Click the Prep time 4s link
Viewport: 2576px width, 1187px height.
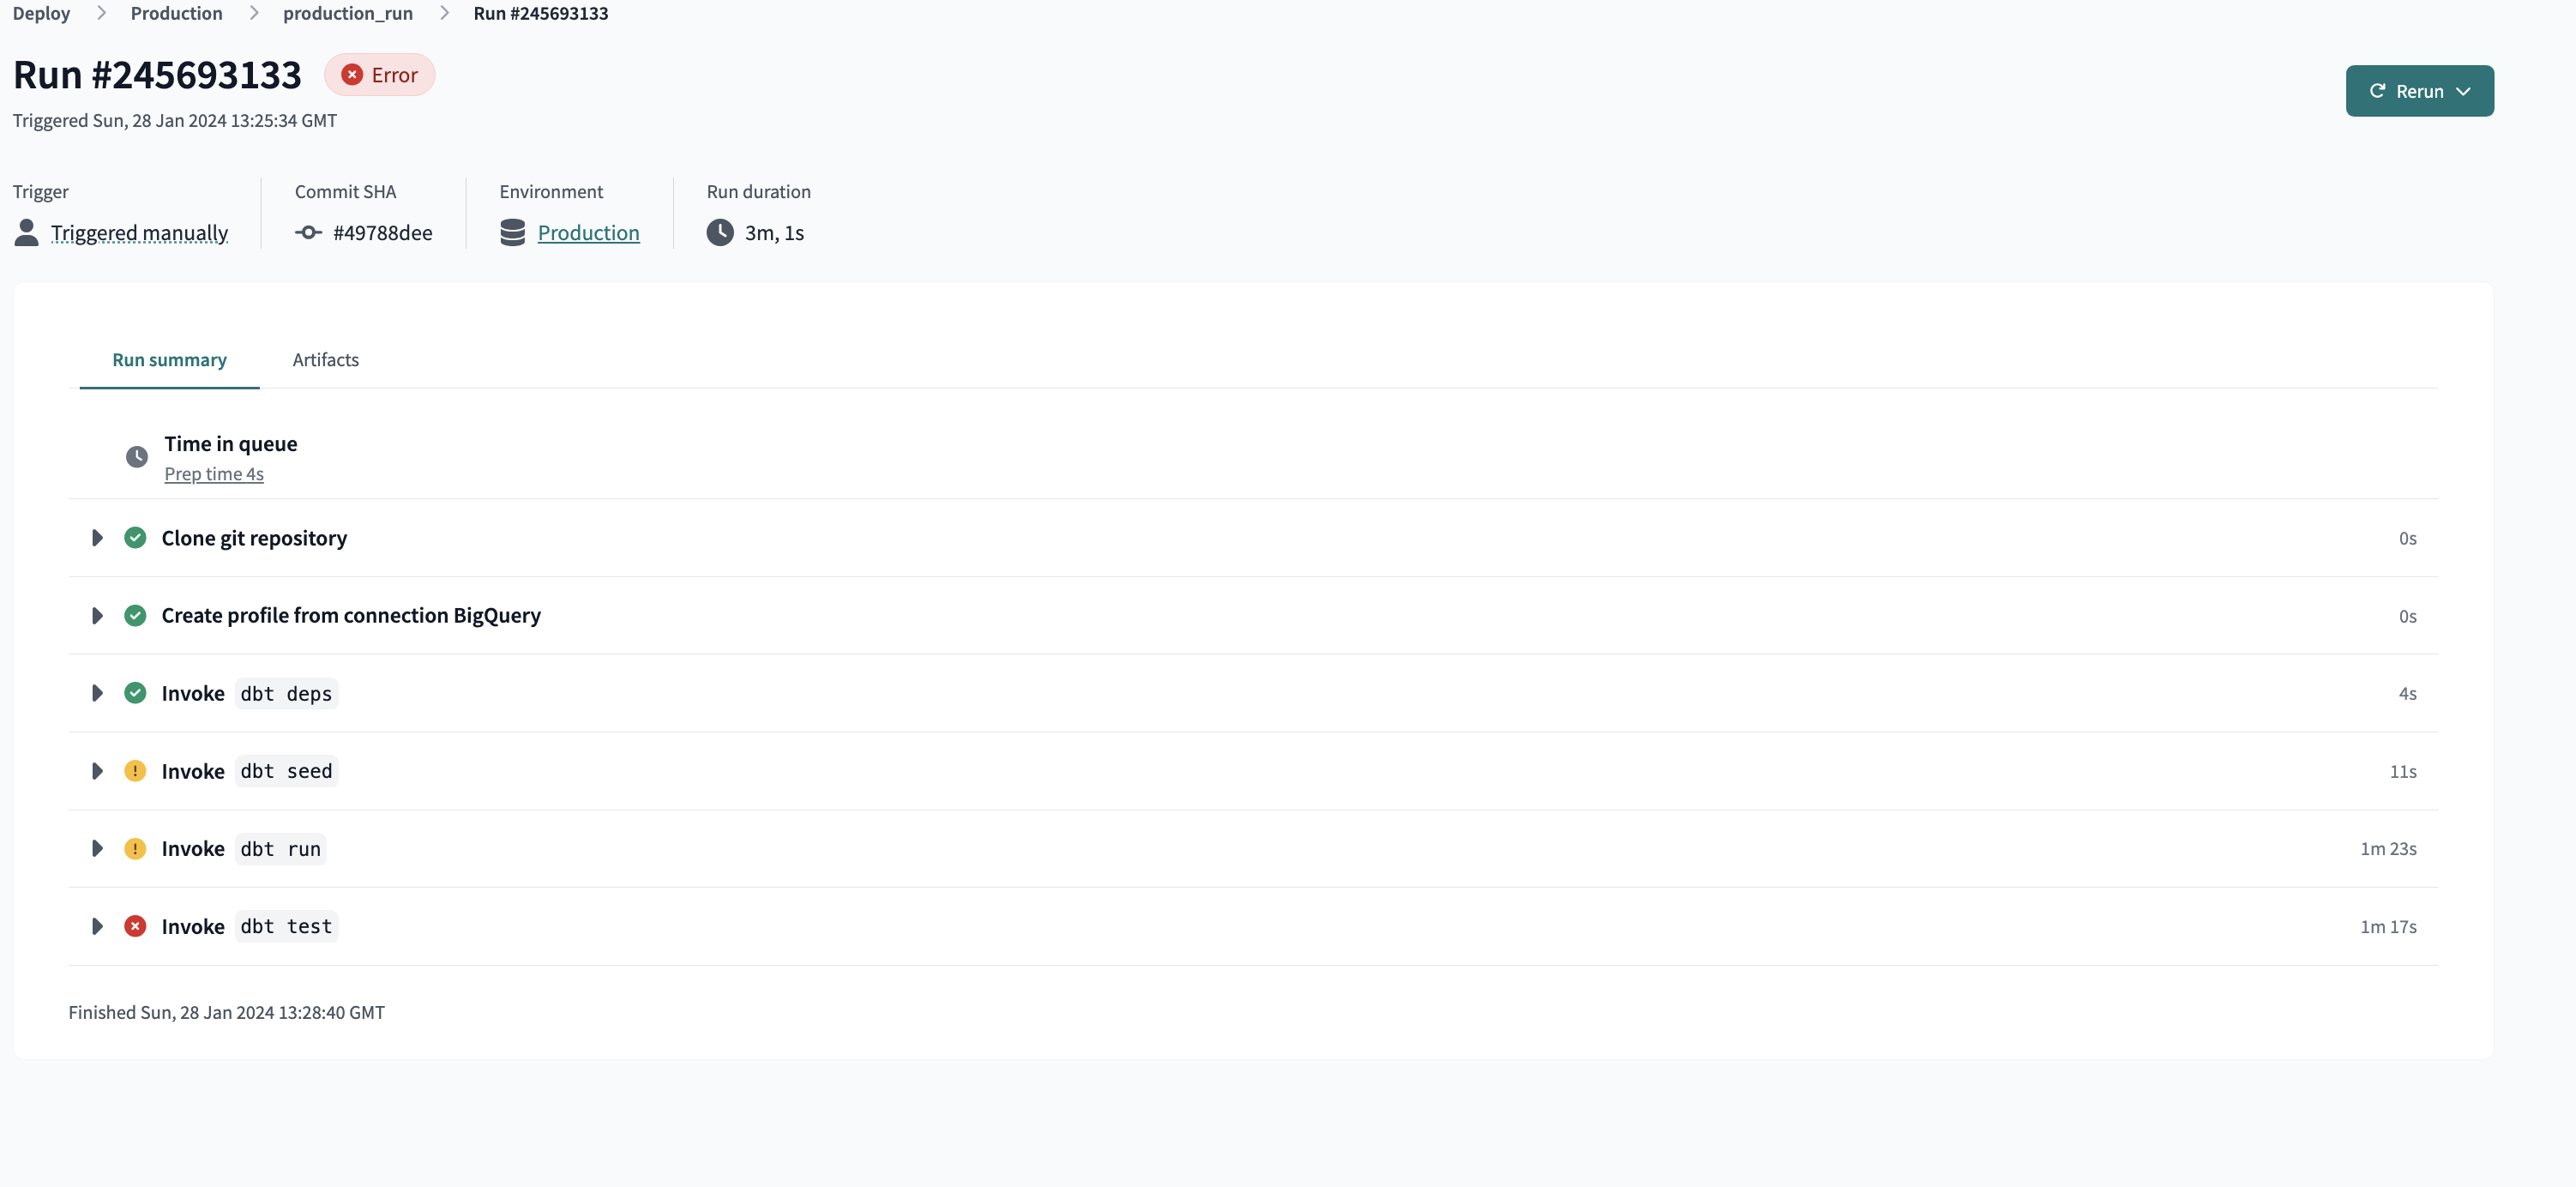click(x=214, y=474)
